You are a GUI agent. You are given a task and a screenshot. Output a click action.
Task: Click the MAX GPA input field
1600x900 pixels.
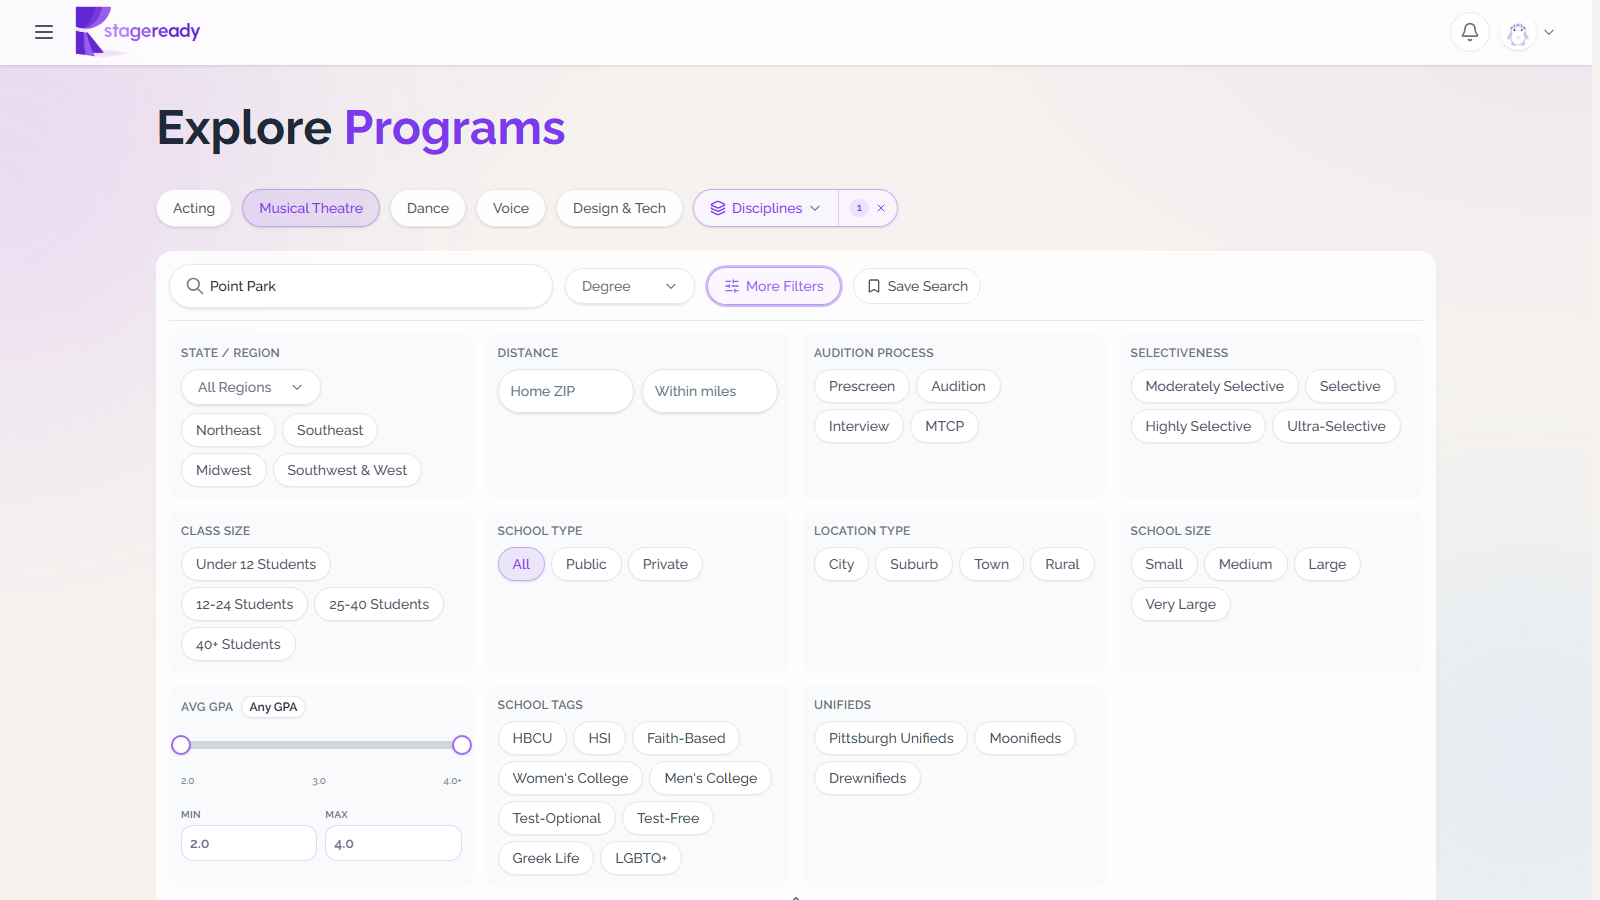393,843
